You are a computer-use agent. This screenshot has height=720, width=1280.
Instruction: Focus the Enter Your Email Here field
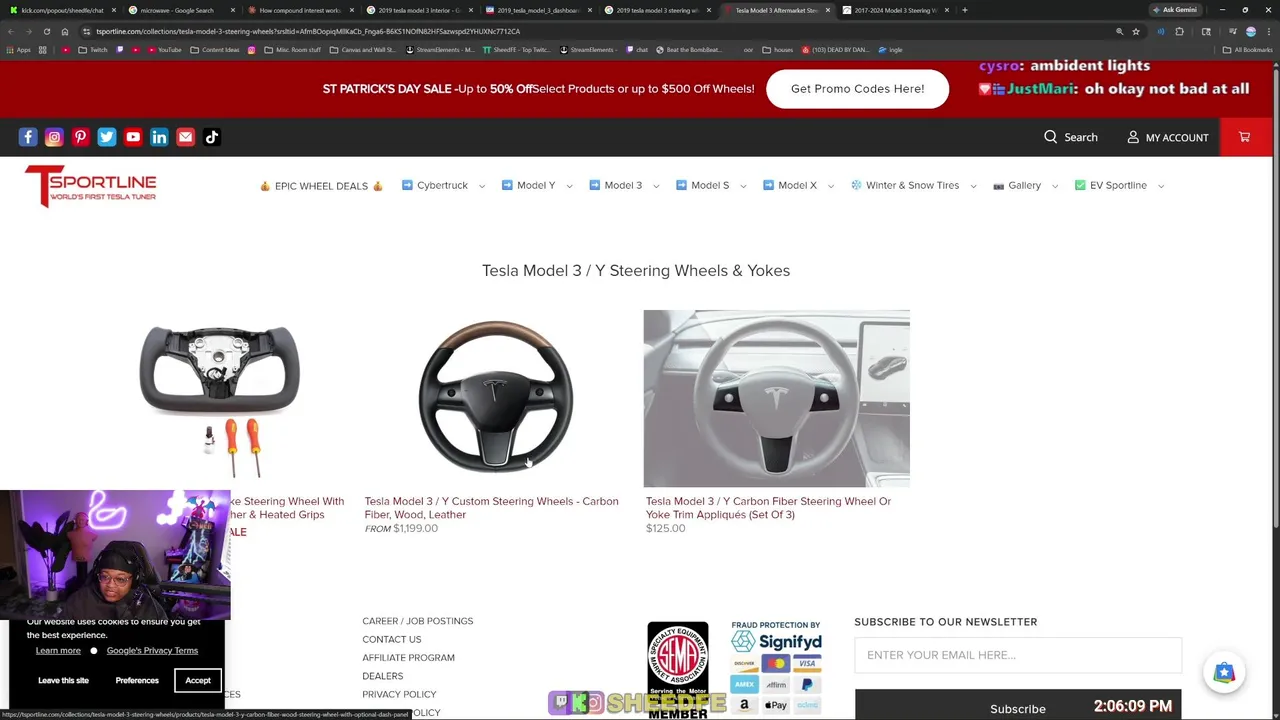click(1018, 655)
